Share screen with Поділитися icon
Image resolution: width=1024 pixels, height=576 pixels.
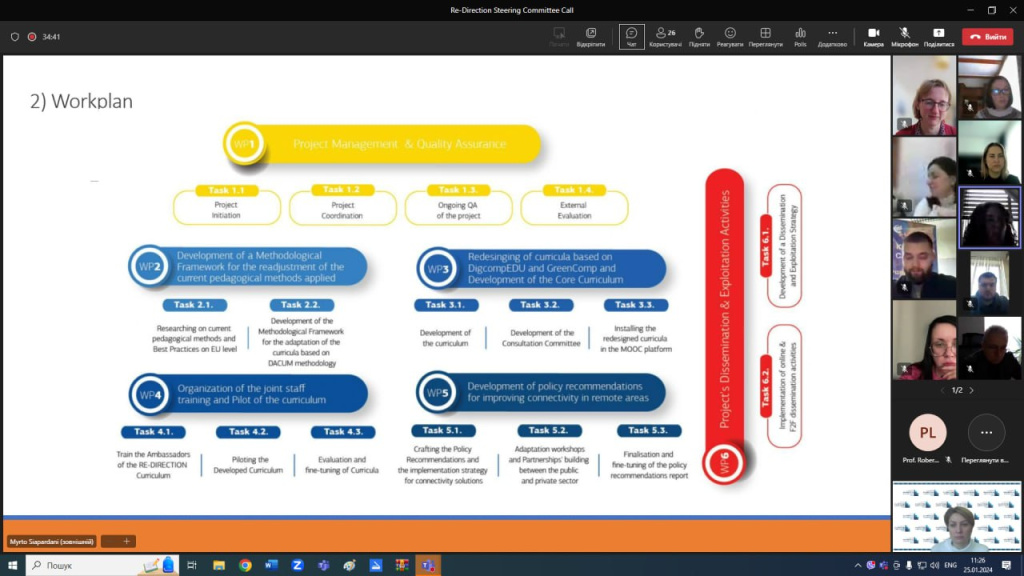pyautogui.click(x=938, y=37)
